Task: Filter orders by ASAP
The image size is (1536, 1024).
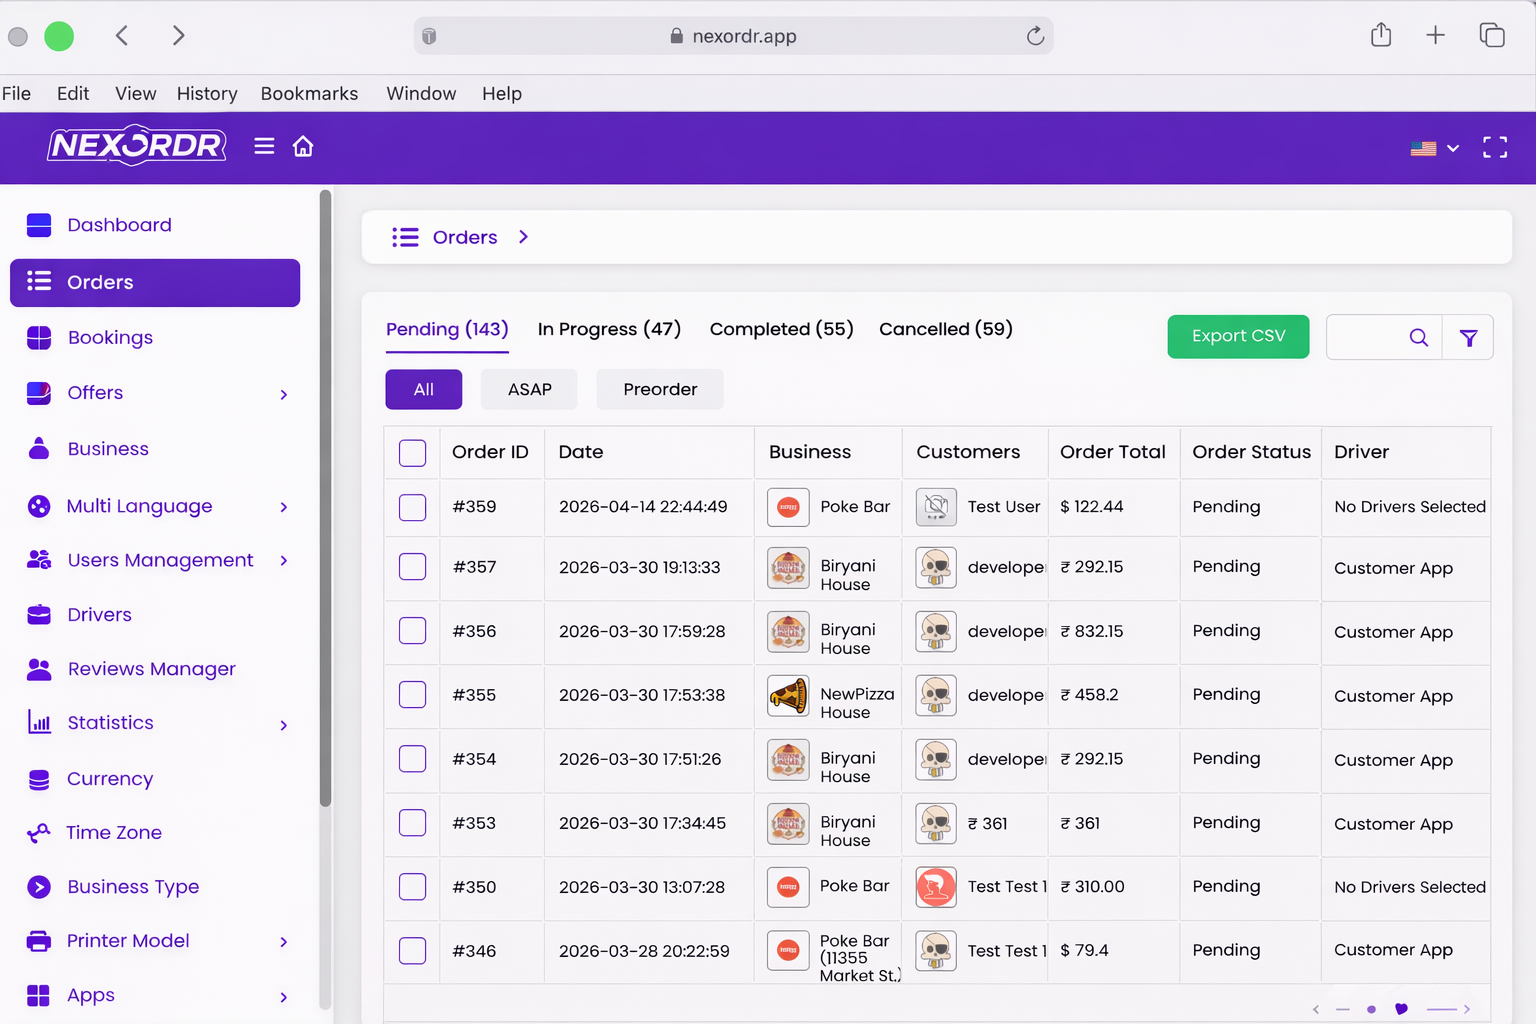Action: click(529, 389)
